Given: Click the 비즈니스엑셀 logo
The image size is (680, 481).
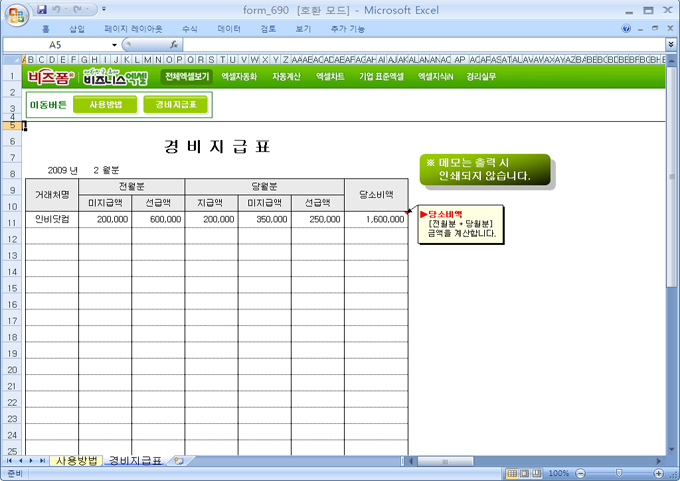Looking at the screenshot, I should click(115, 77).
